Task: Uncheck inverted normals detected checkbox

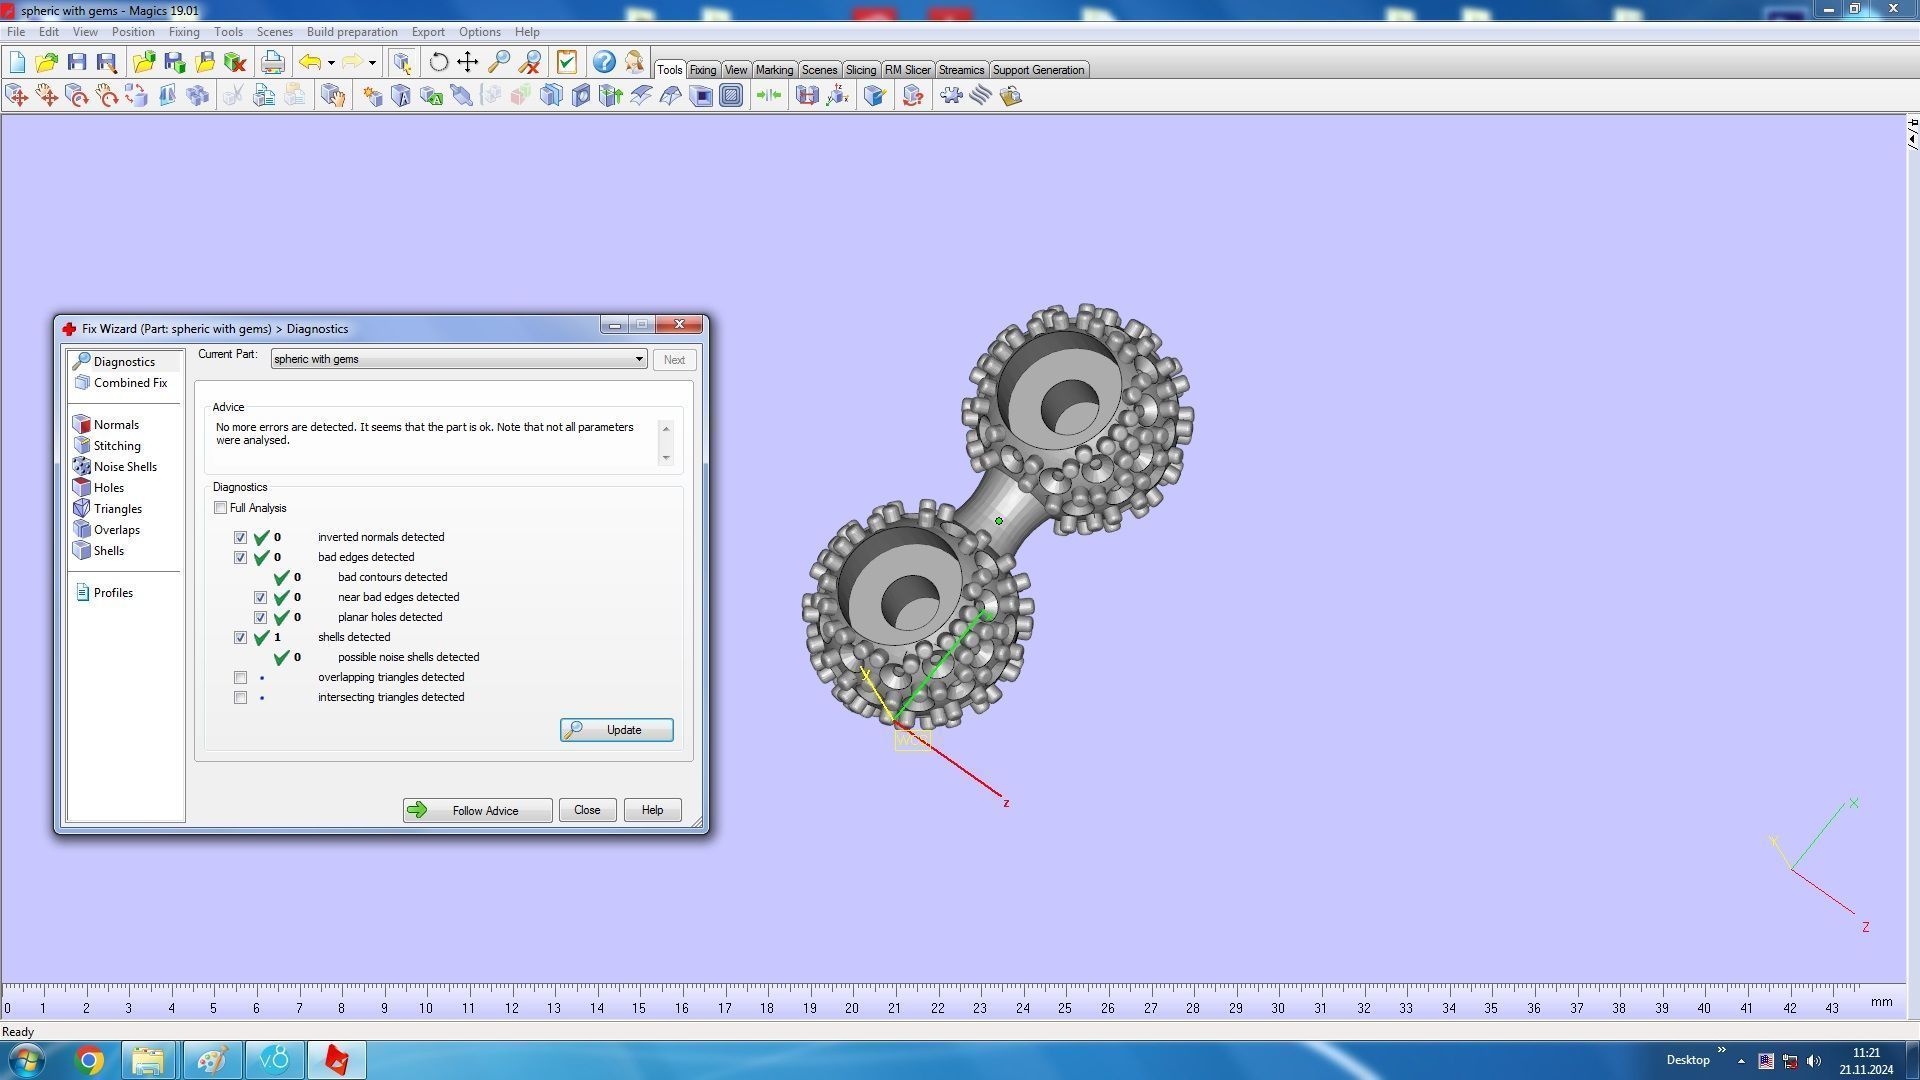Action: (x=241, y=538)
